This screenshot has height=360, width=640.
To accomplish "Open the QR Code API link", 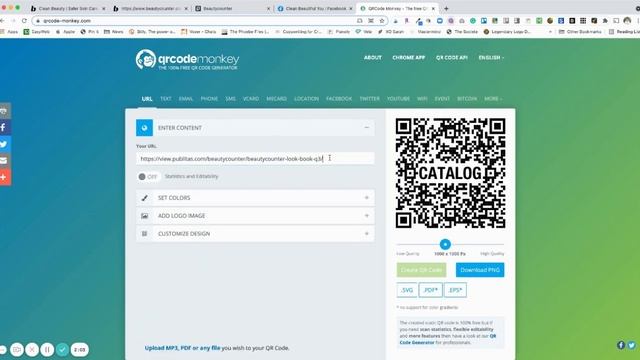I will coord(451,58).
